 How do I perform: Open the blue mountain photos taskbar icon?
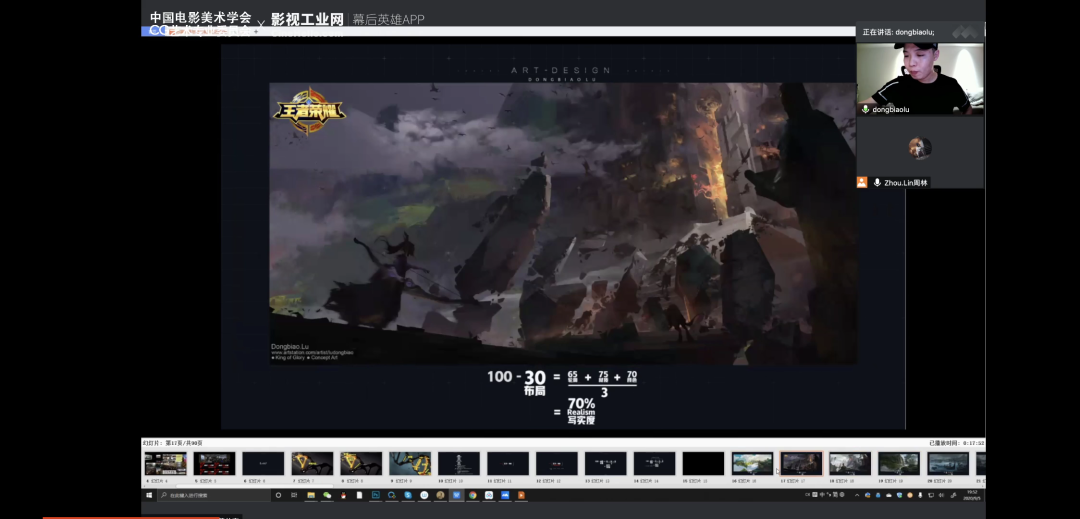(505, 495)
